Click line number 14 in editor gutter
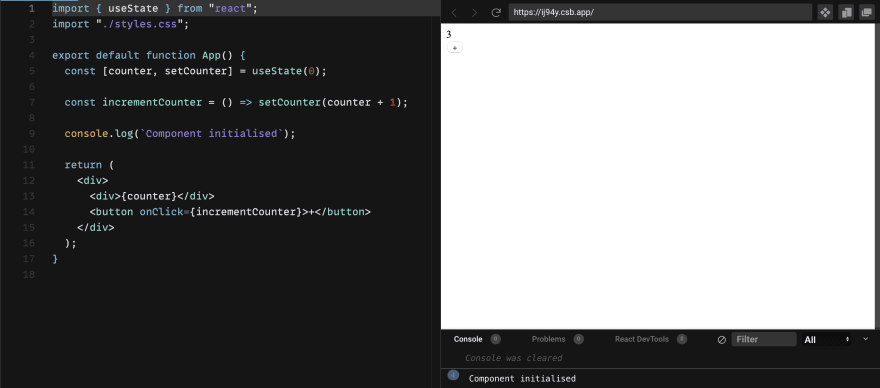This screenshot has height=388, width=880. [29, 212]
